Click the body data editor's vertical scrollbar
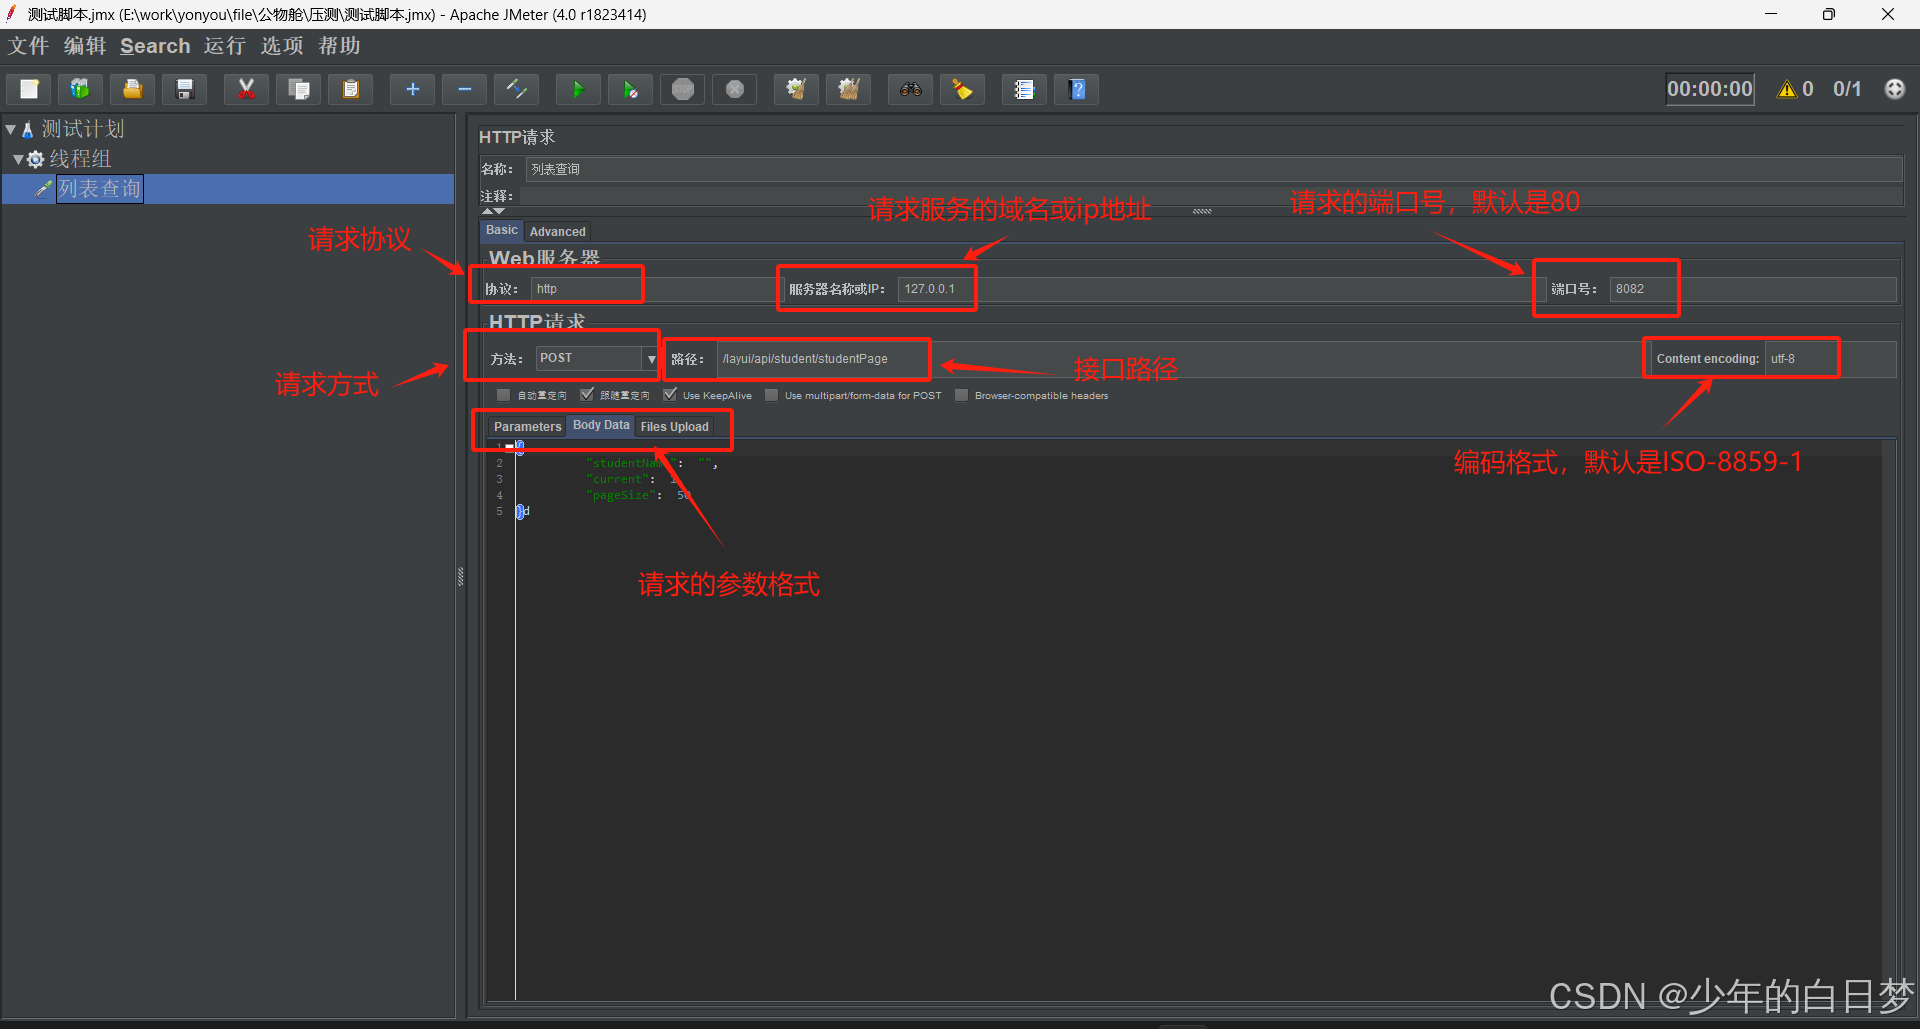 1889,718
